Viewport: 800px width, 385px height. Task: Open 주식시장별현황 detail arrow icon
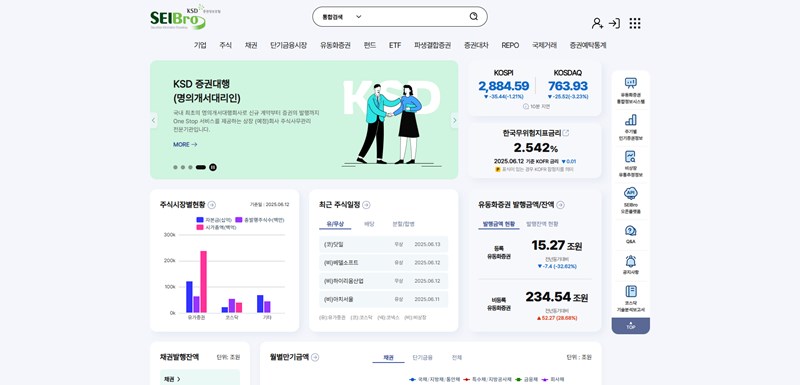click(212, 204)
